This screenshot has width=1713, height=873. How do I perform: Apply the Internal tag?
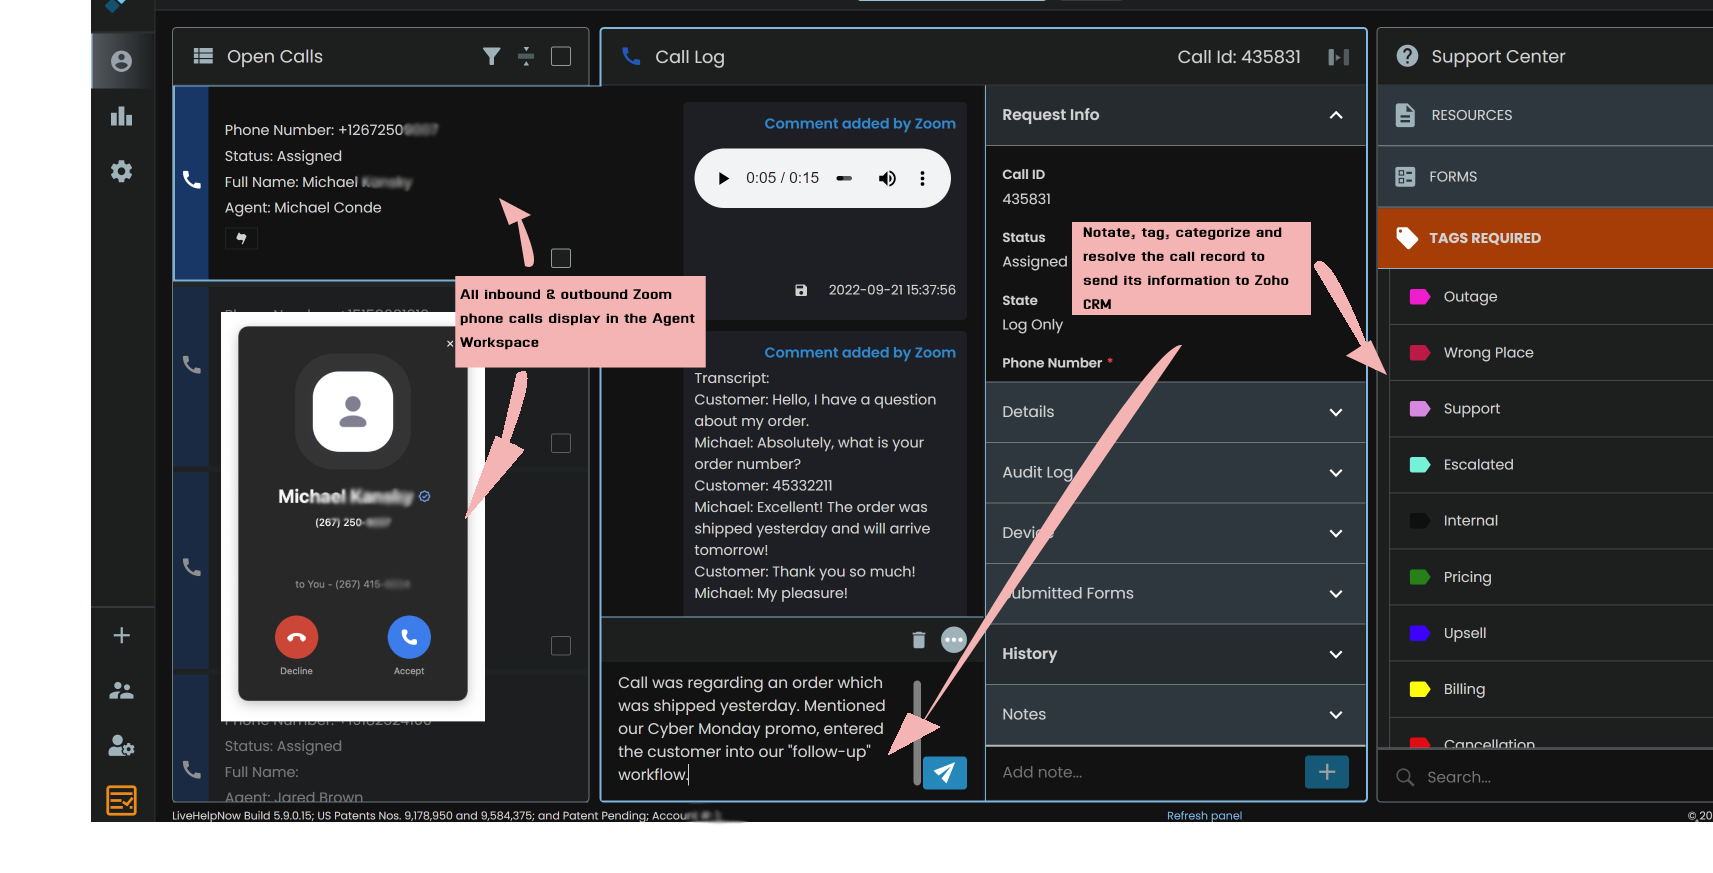[1550, 521]
